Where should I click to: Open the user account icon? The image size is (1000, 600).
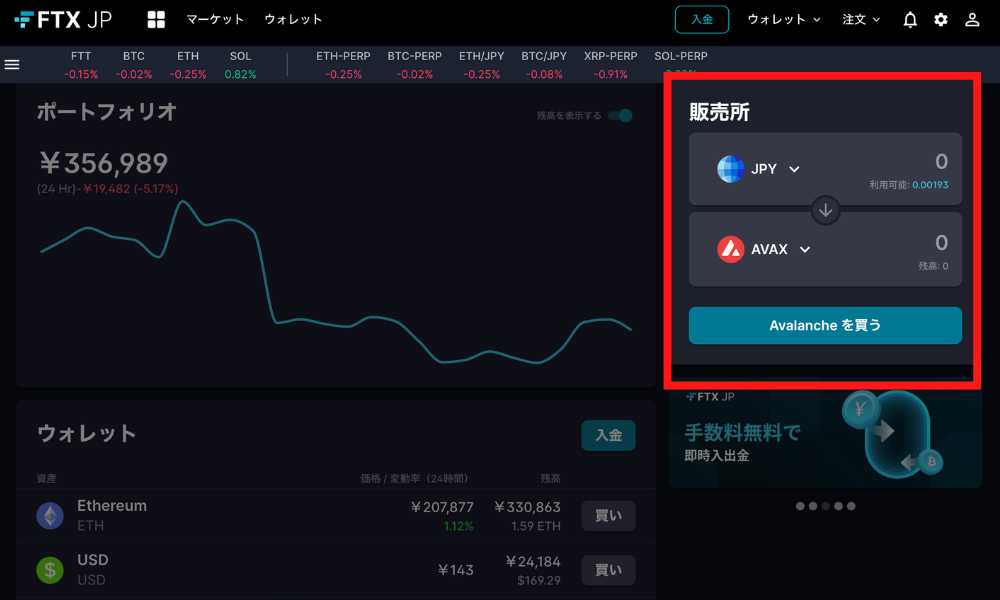[x=972, y=20]
